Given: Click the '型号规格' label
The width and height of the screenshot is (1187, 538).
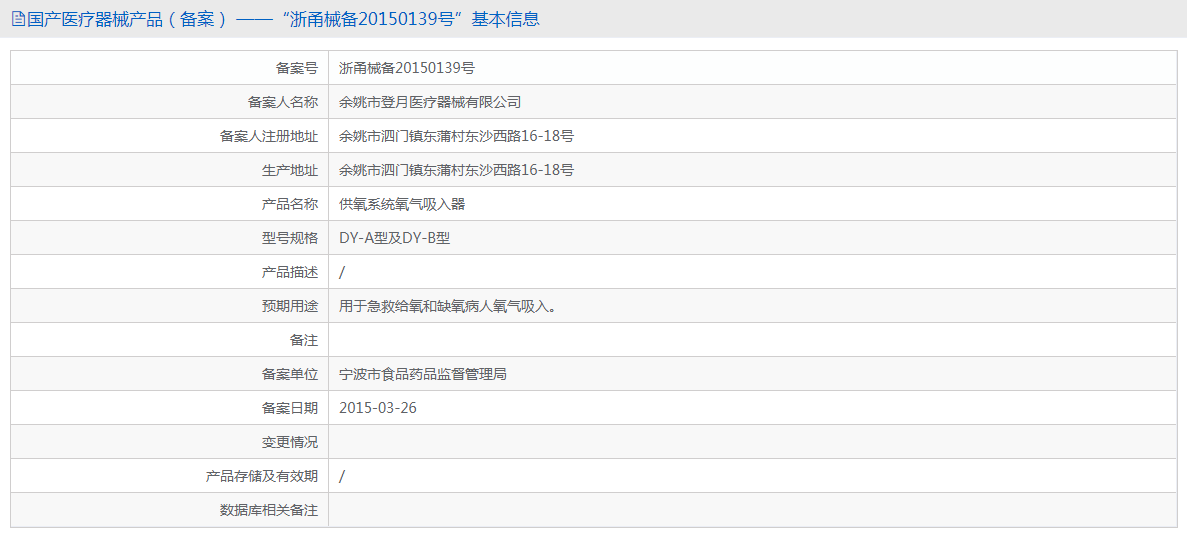Looking at the screenshot, I should click(x=290, y=238).
